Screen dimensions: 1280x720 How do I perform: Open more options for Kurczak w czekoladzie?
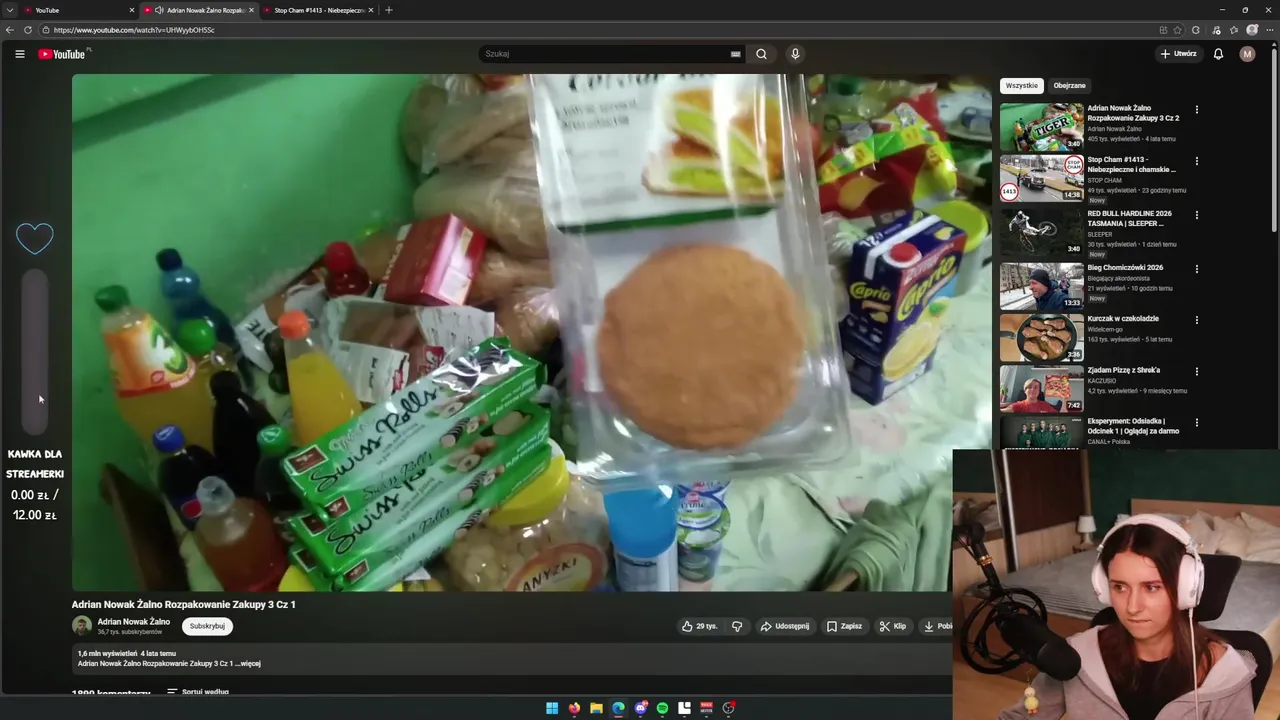click(x=1196, y=320)
